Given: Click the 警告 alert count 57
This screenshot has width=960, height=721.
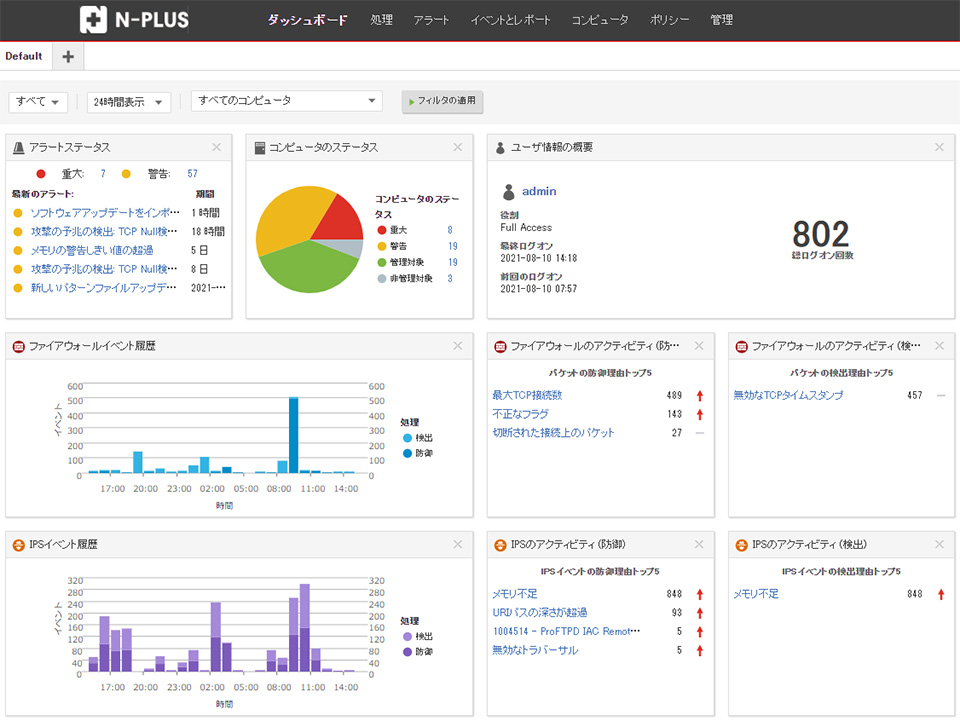Looking at the screenshot, I should (192, 174).
